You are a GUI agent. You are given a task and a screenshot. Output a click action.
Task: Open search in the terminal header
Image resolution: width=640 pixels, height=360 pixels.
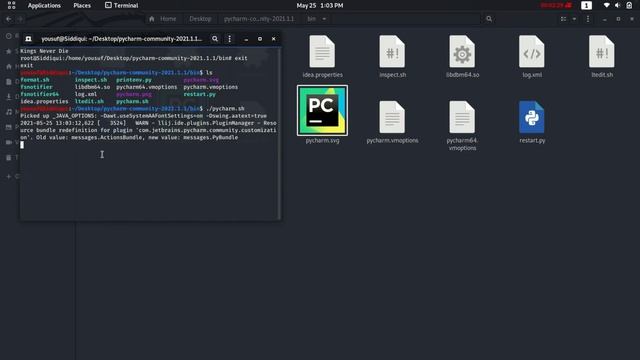215,39
